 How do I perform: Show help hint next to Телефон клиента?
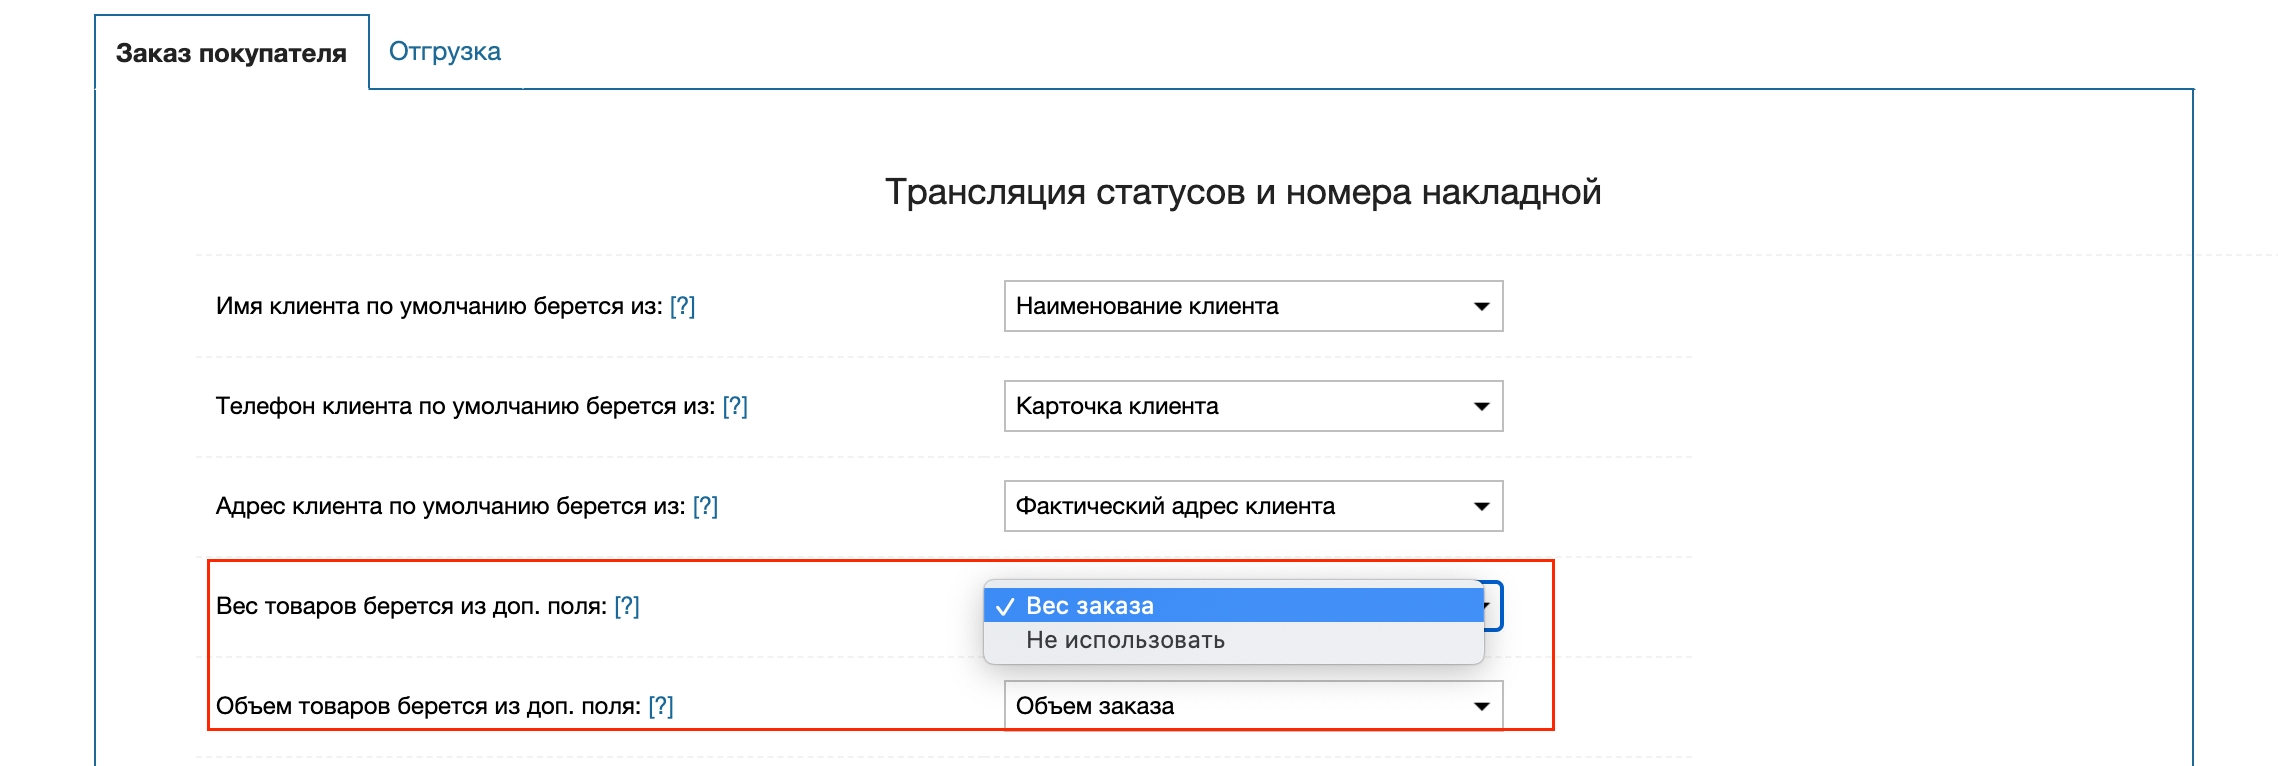click(735, 406)
